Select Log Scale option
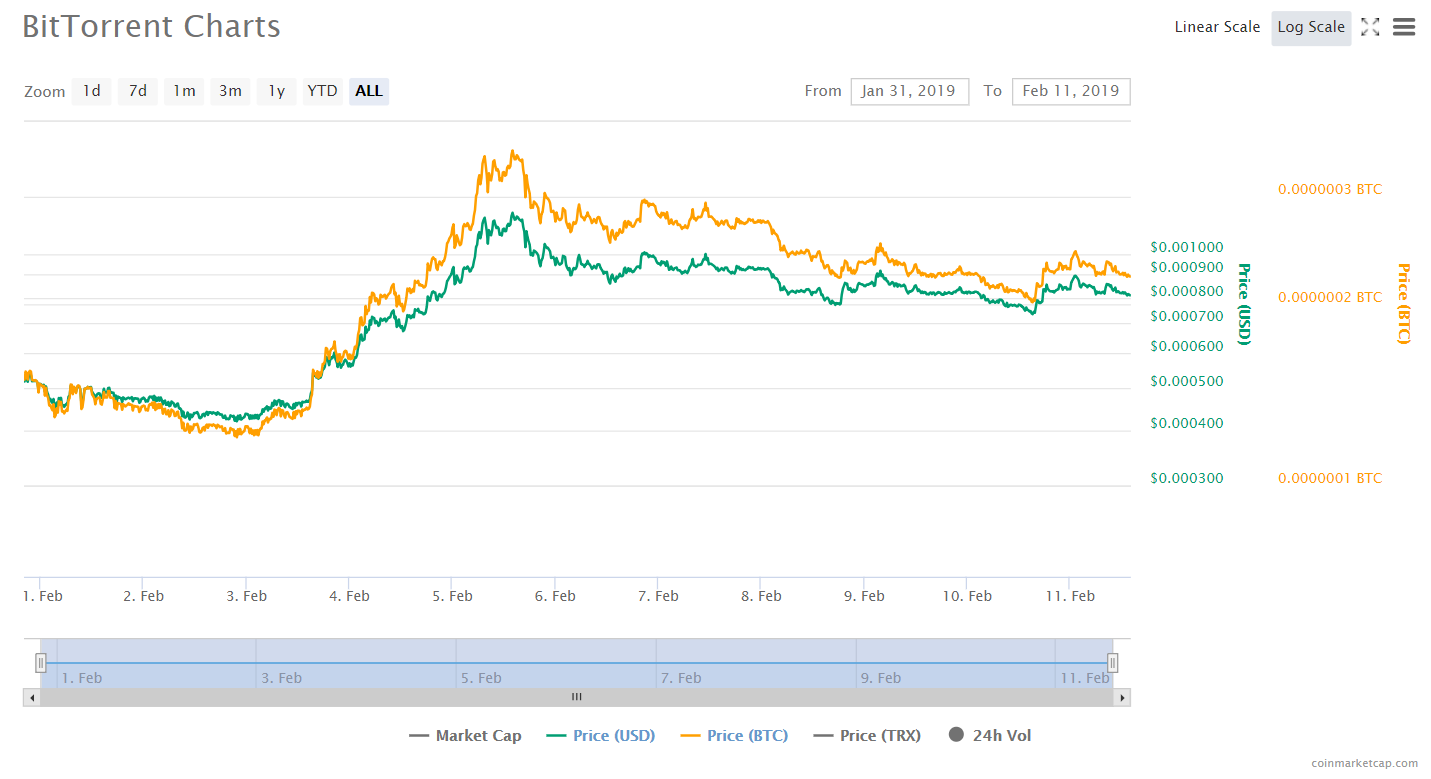1431x779 pixels. tap(1311, 27)
